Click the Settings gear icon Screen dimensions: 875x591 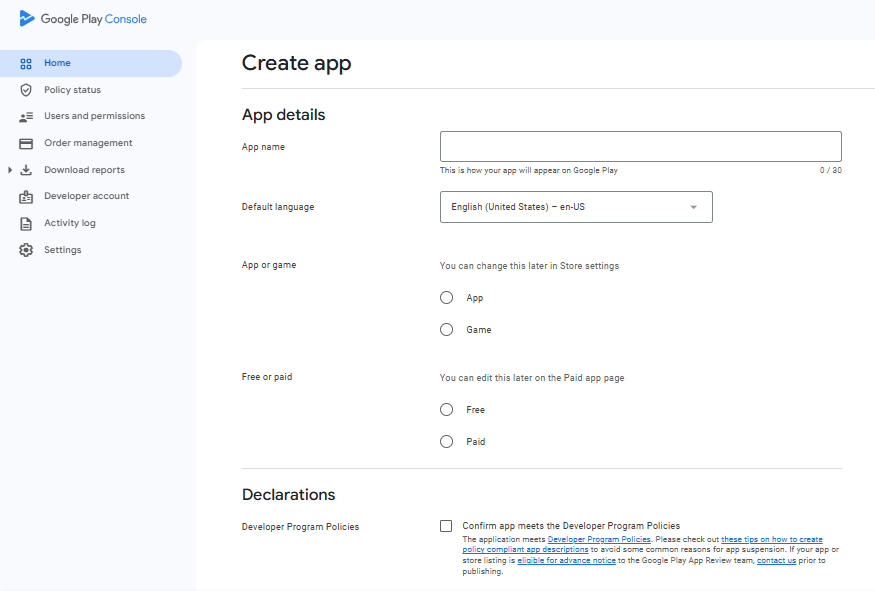[x=26, y=250]
